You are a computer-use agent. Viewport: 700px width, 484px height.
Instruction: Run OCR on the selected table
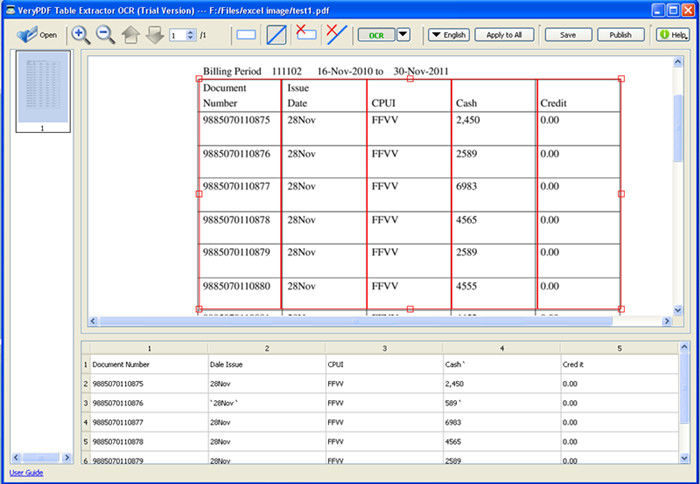coord(376,35)
